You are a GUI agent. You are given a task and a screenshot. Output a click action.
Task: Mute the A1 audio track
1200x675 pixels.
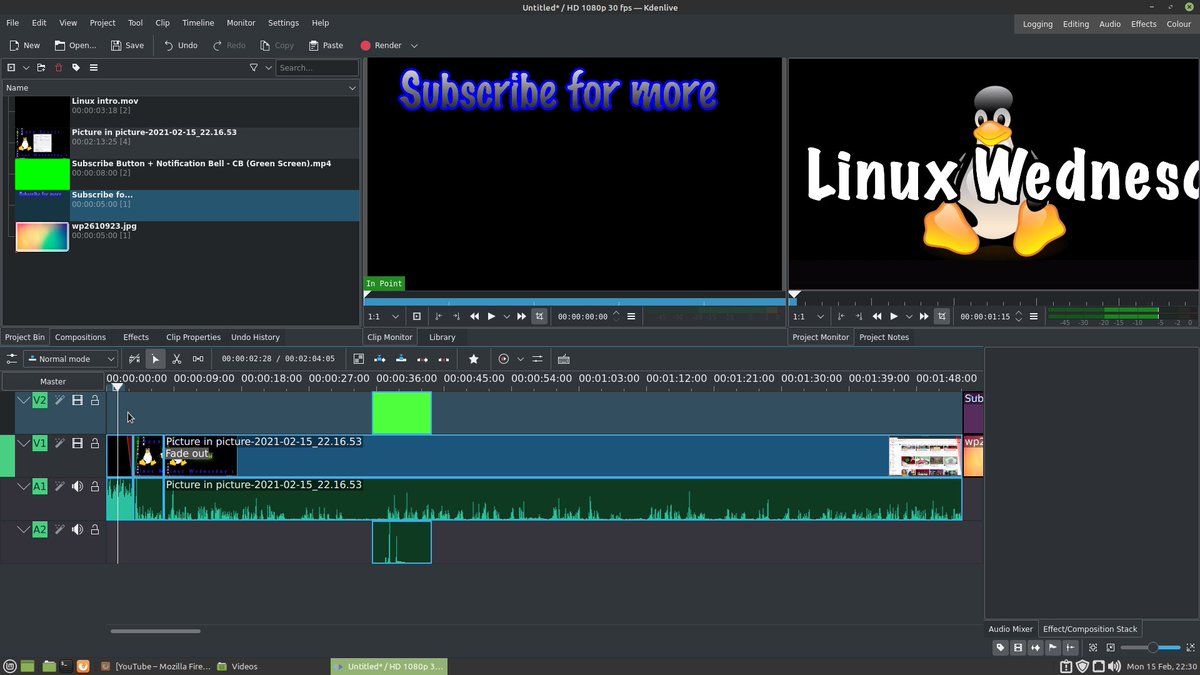(77, 487)
